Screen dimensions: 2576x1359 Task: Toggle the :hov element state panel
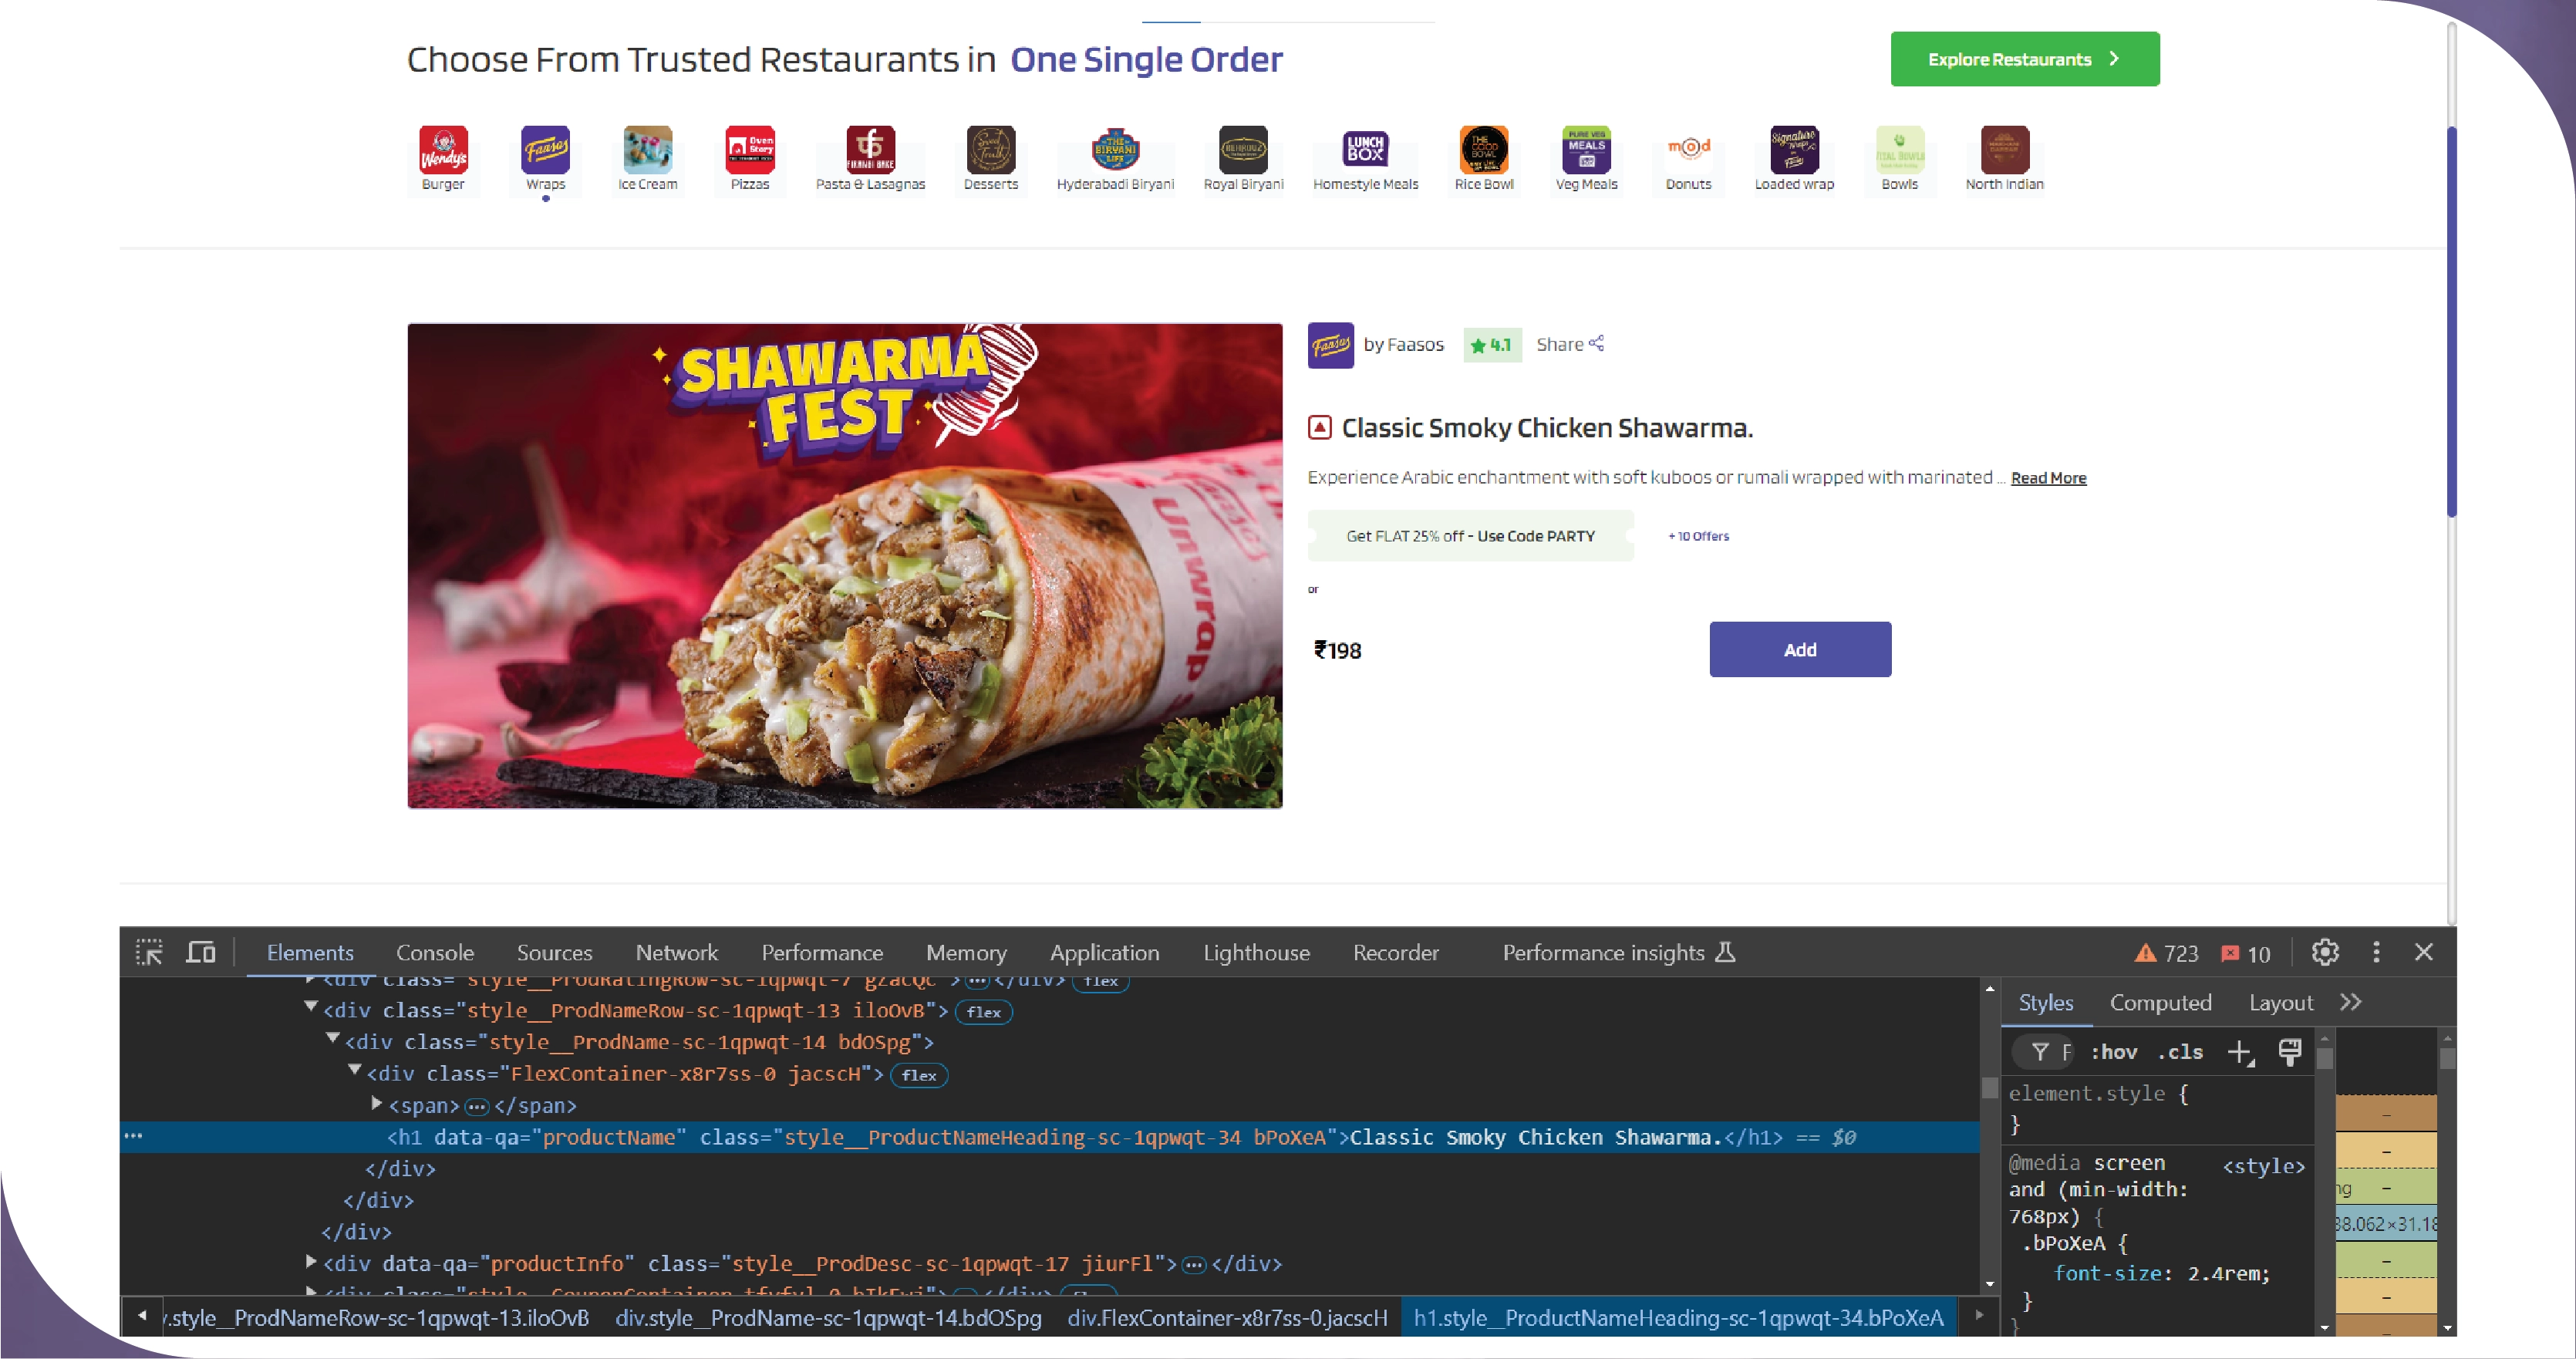coord(2113,1052)
